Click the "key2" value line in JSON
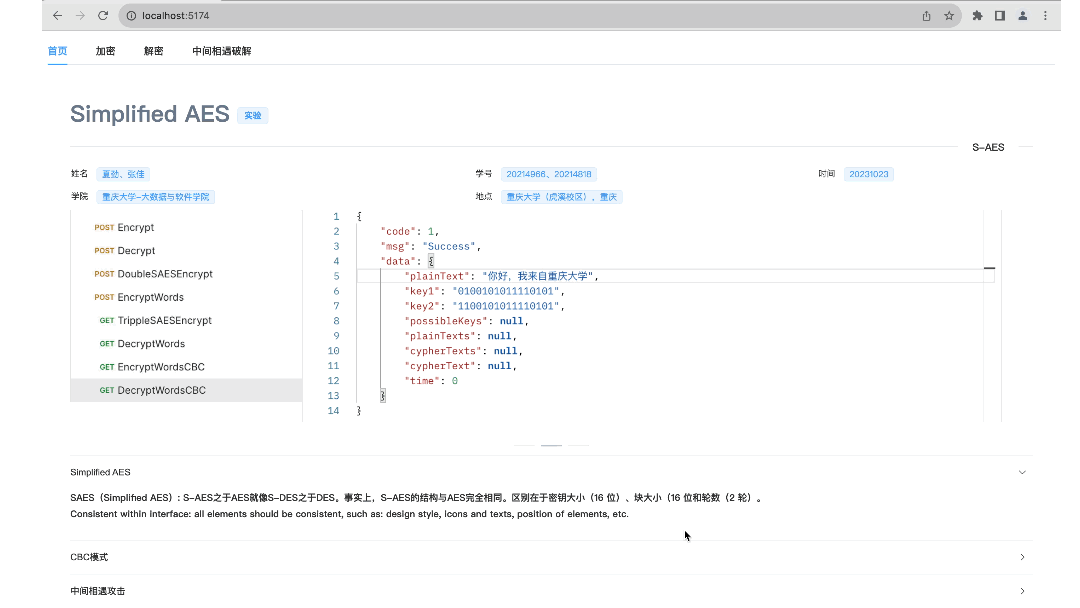This screenshot has width=1080, height=608. click(x=484, y=306)
